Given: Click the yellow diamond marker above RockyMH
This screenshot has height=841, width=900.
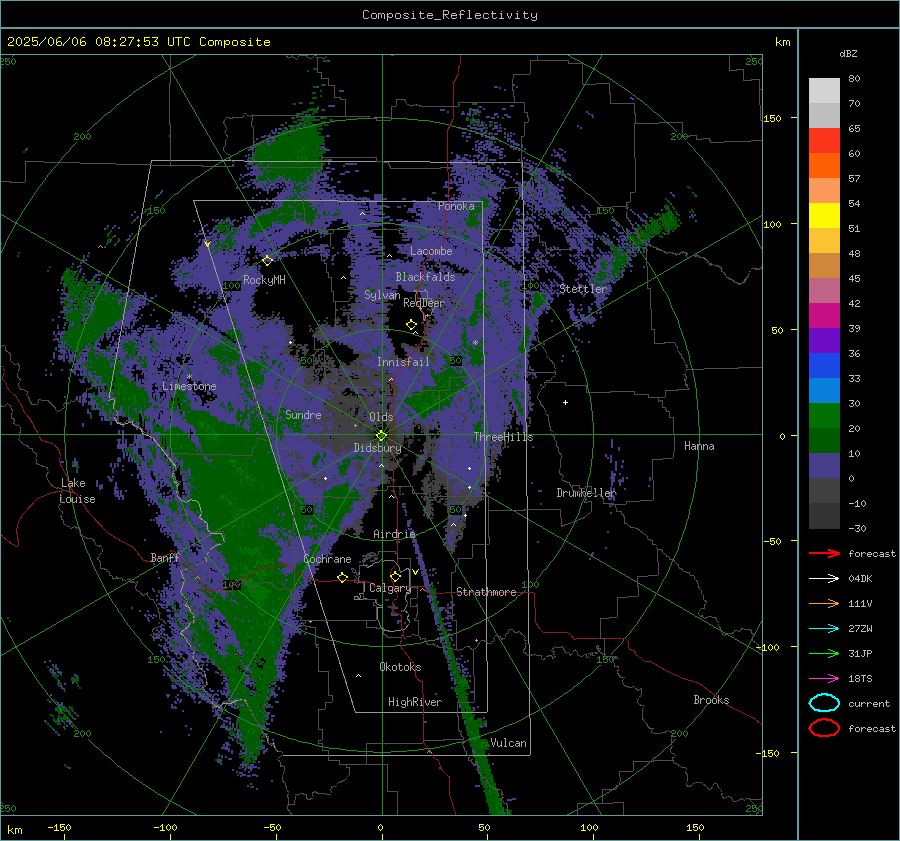Looking at the screenshot, I should click(x=267, y=260).
